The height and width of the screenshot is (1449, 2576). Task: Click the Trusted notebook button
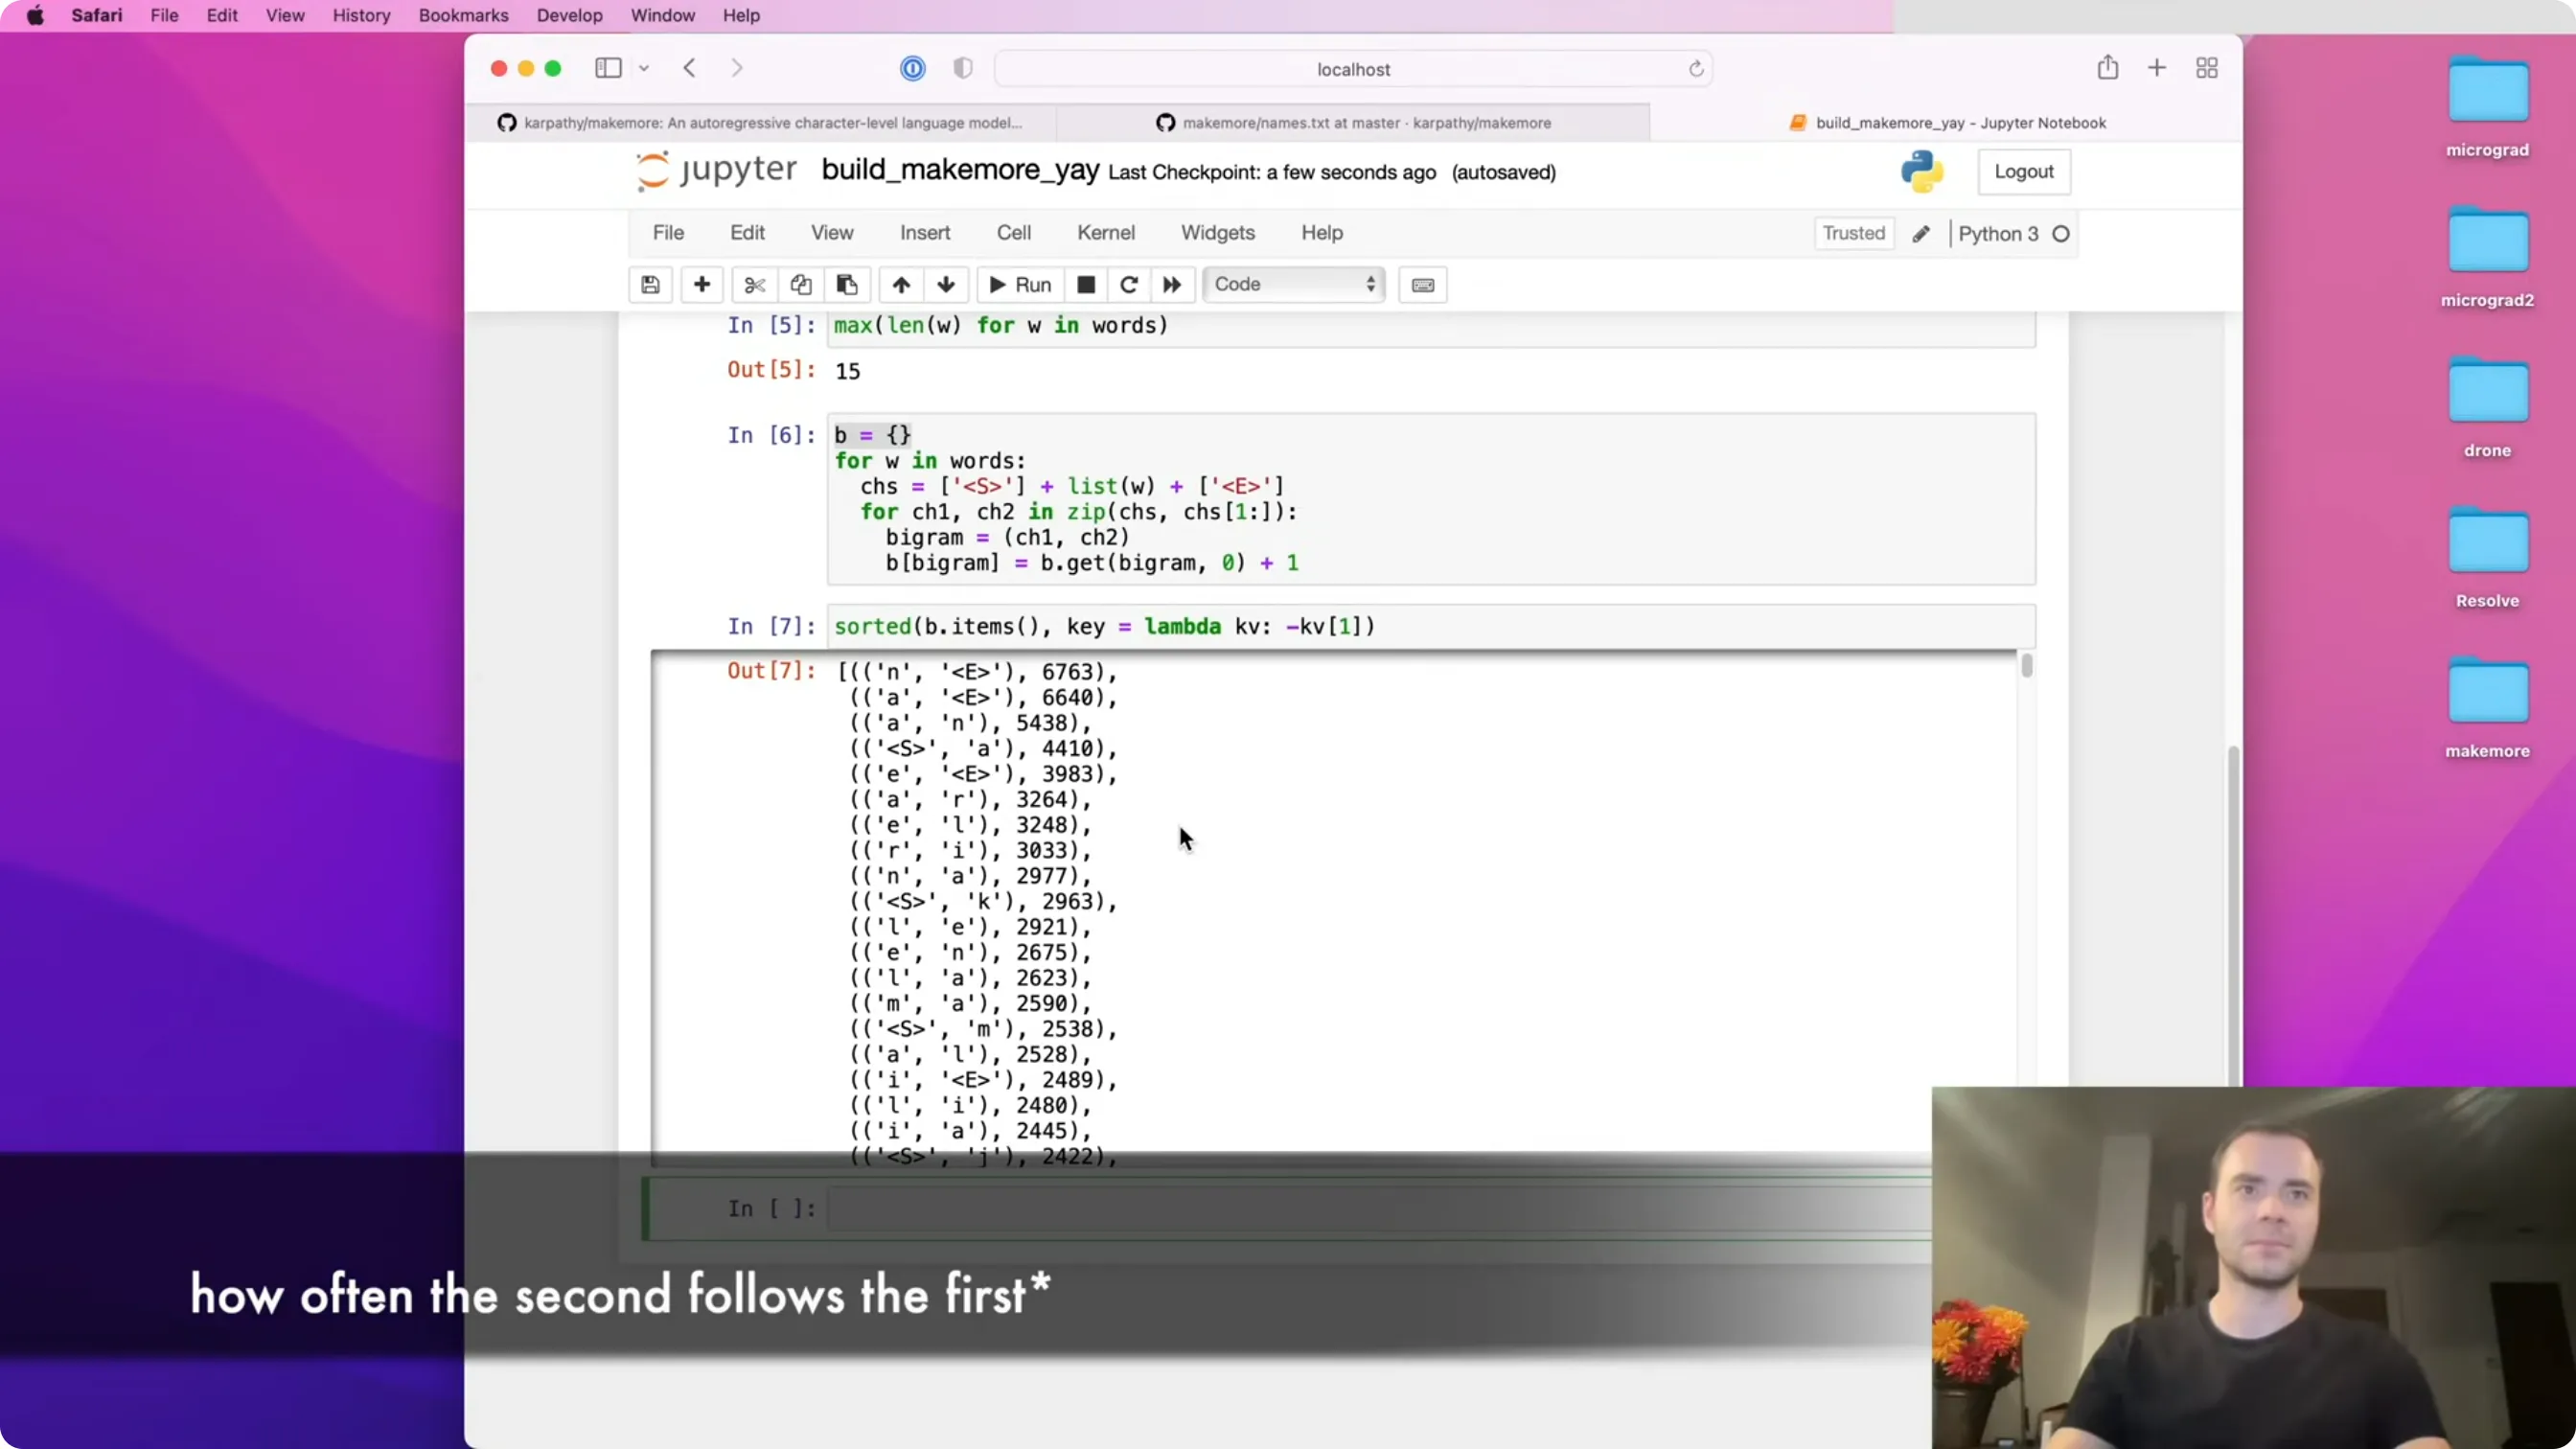click(1853, 234)
